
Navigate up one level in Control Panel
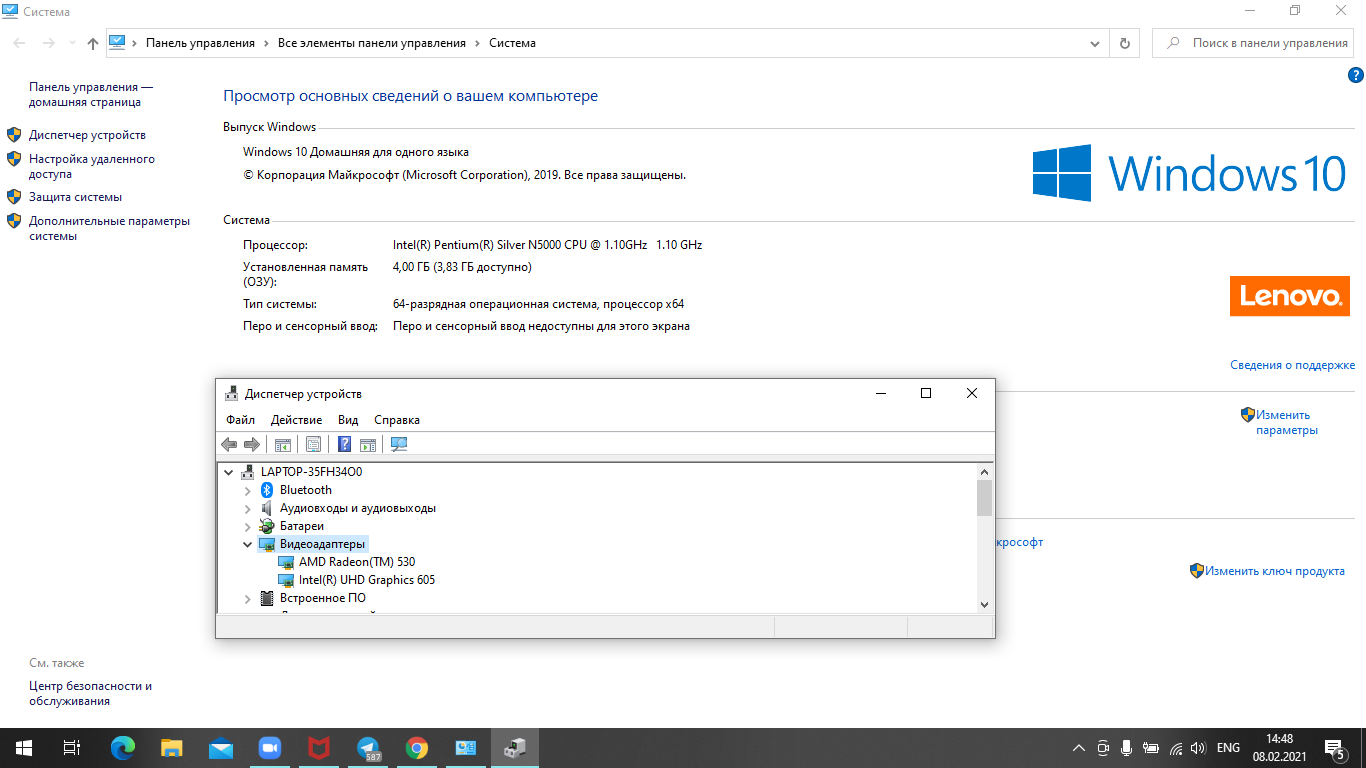(x=93, y=43)
